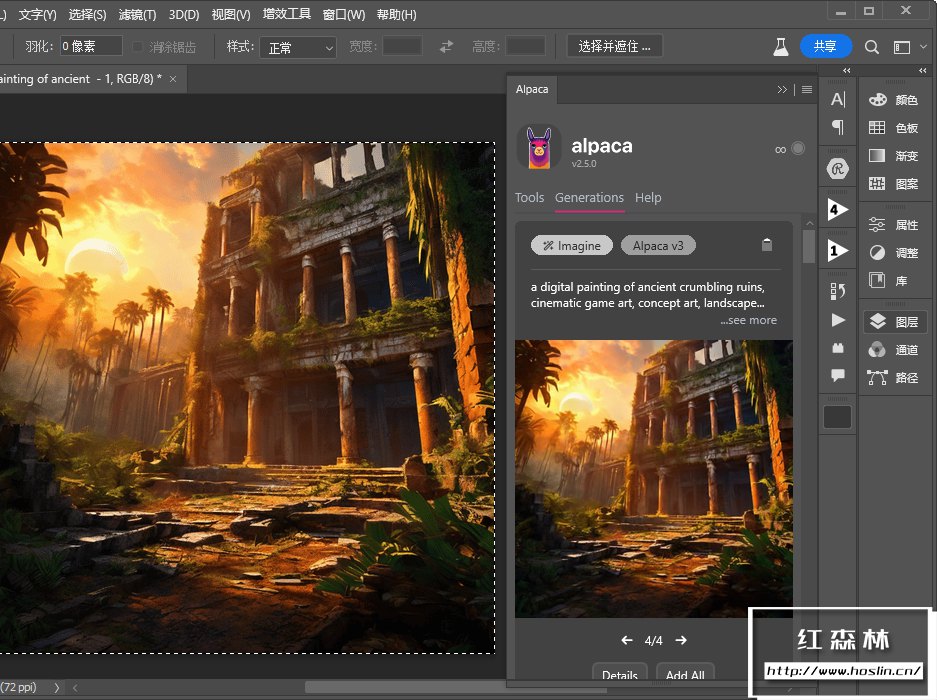The image size is (937, 700).
Task: Open the 颜色 color panel
Action: (894, 100)
